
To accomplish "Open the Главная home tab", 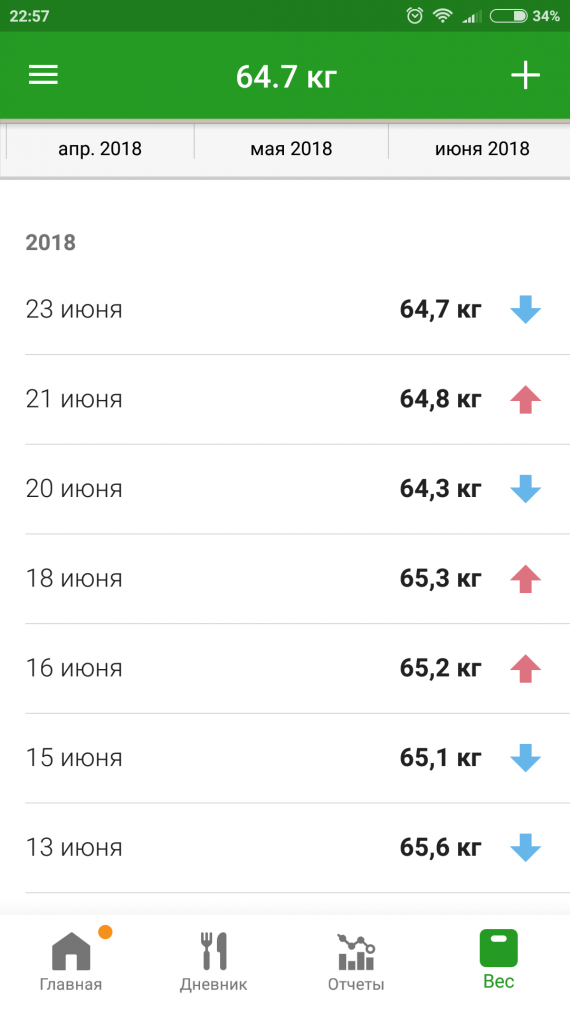I will pos(71,961).
